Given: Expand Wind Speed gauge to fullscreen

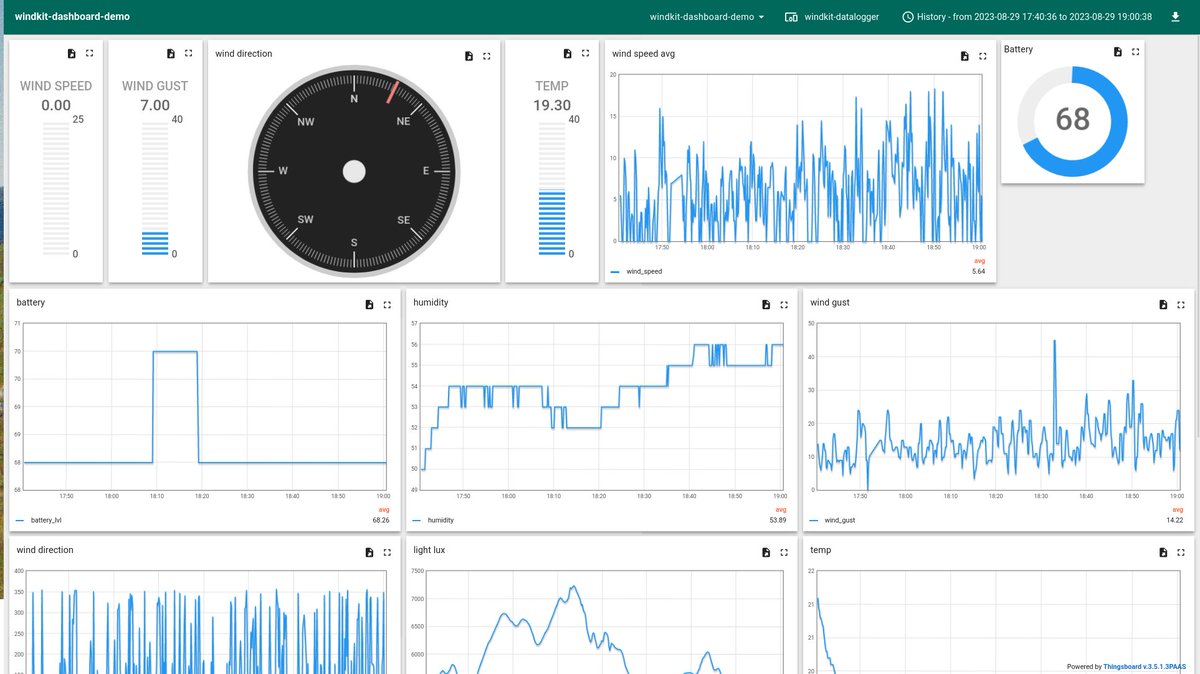Looking at the screenshot, I should click(x=89, y=54).
